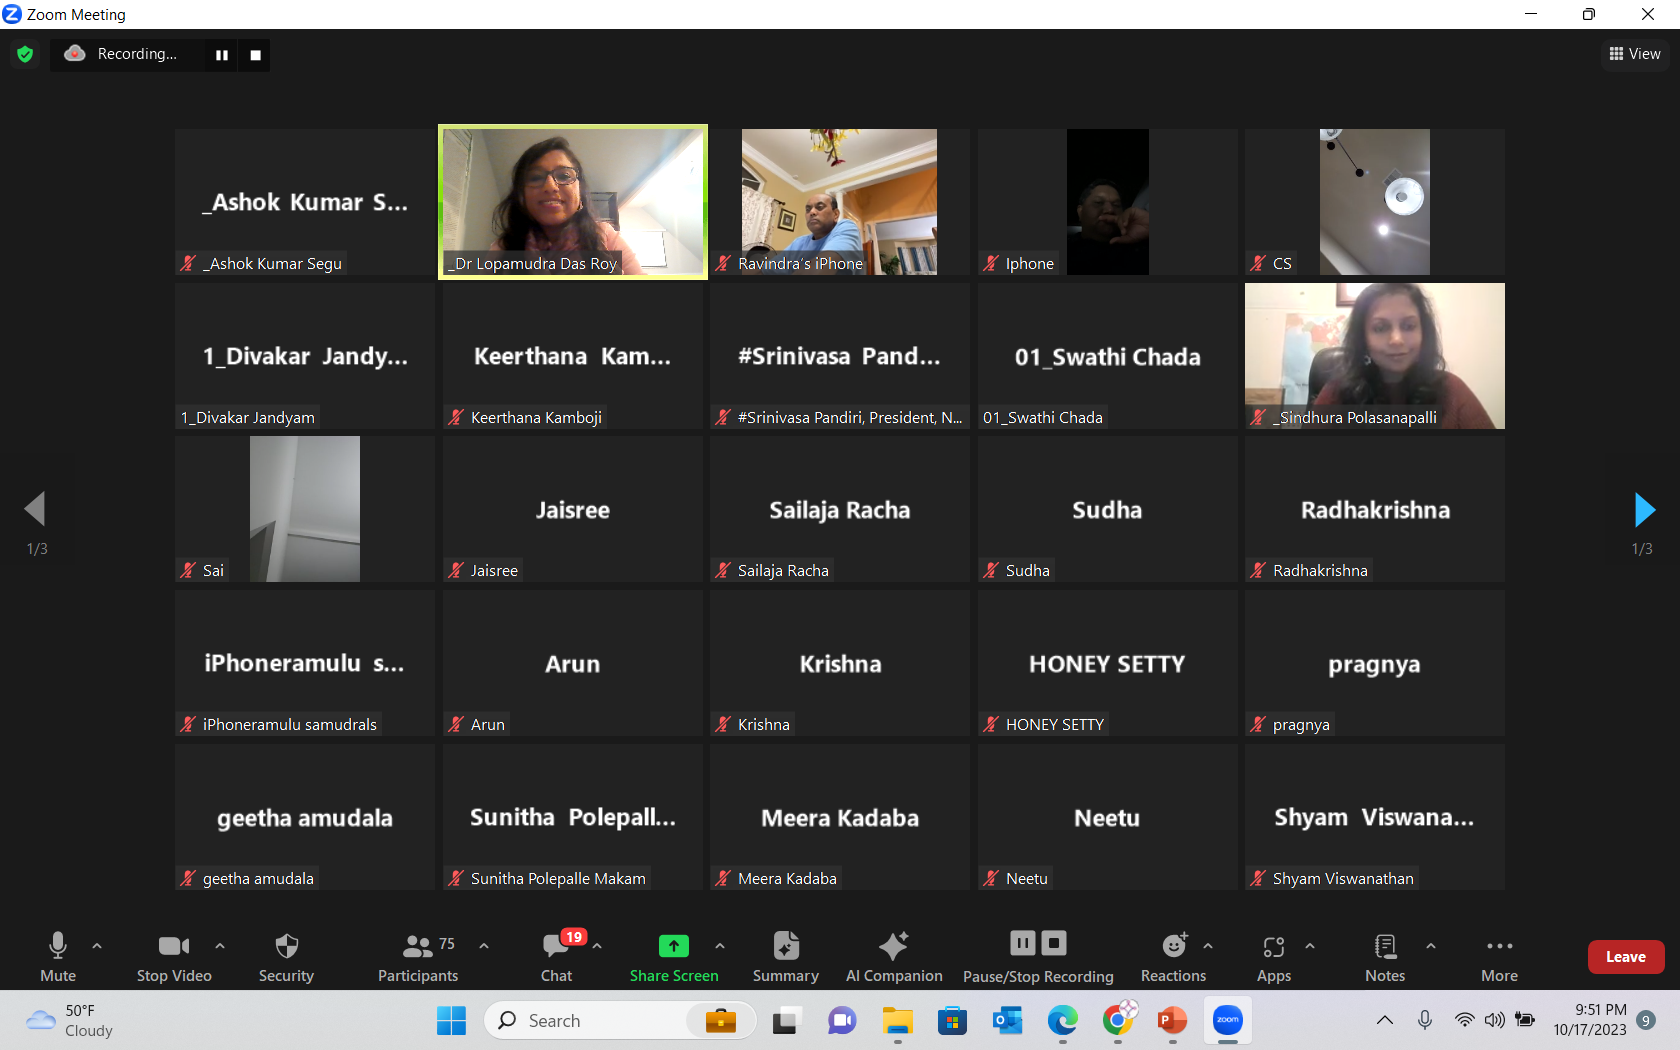Click the 01_Swathi Chada tile

(1108, 356)
